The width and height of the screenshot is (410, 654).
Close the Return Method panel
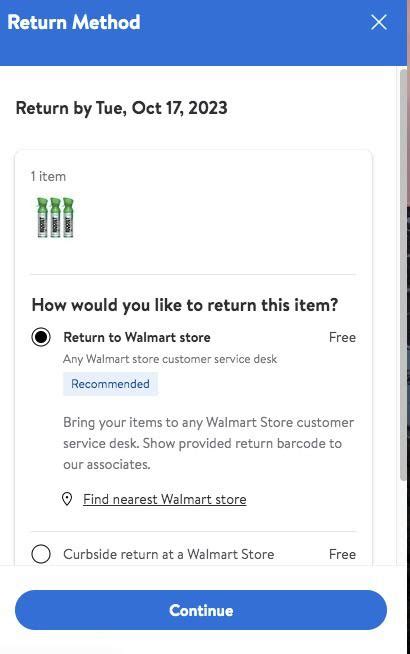[379, 22]
